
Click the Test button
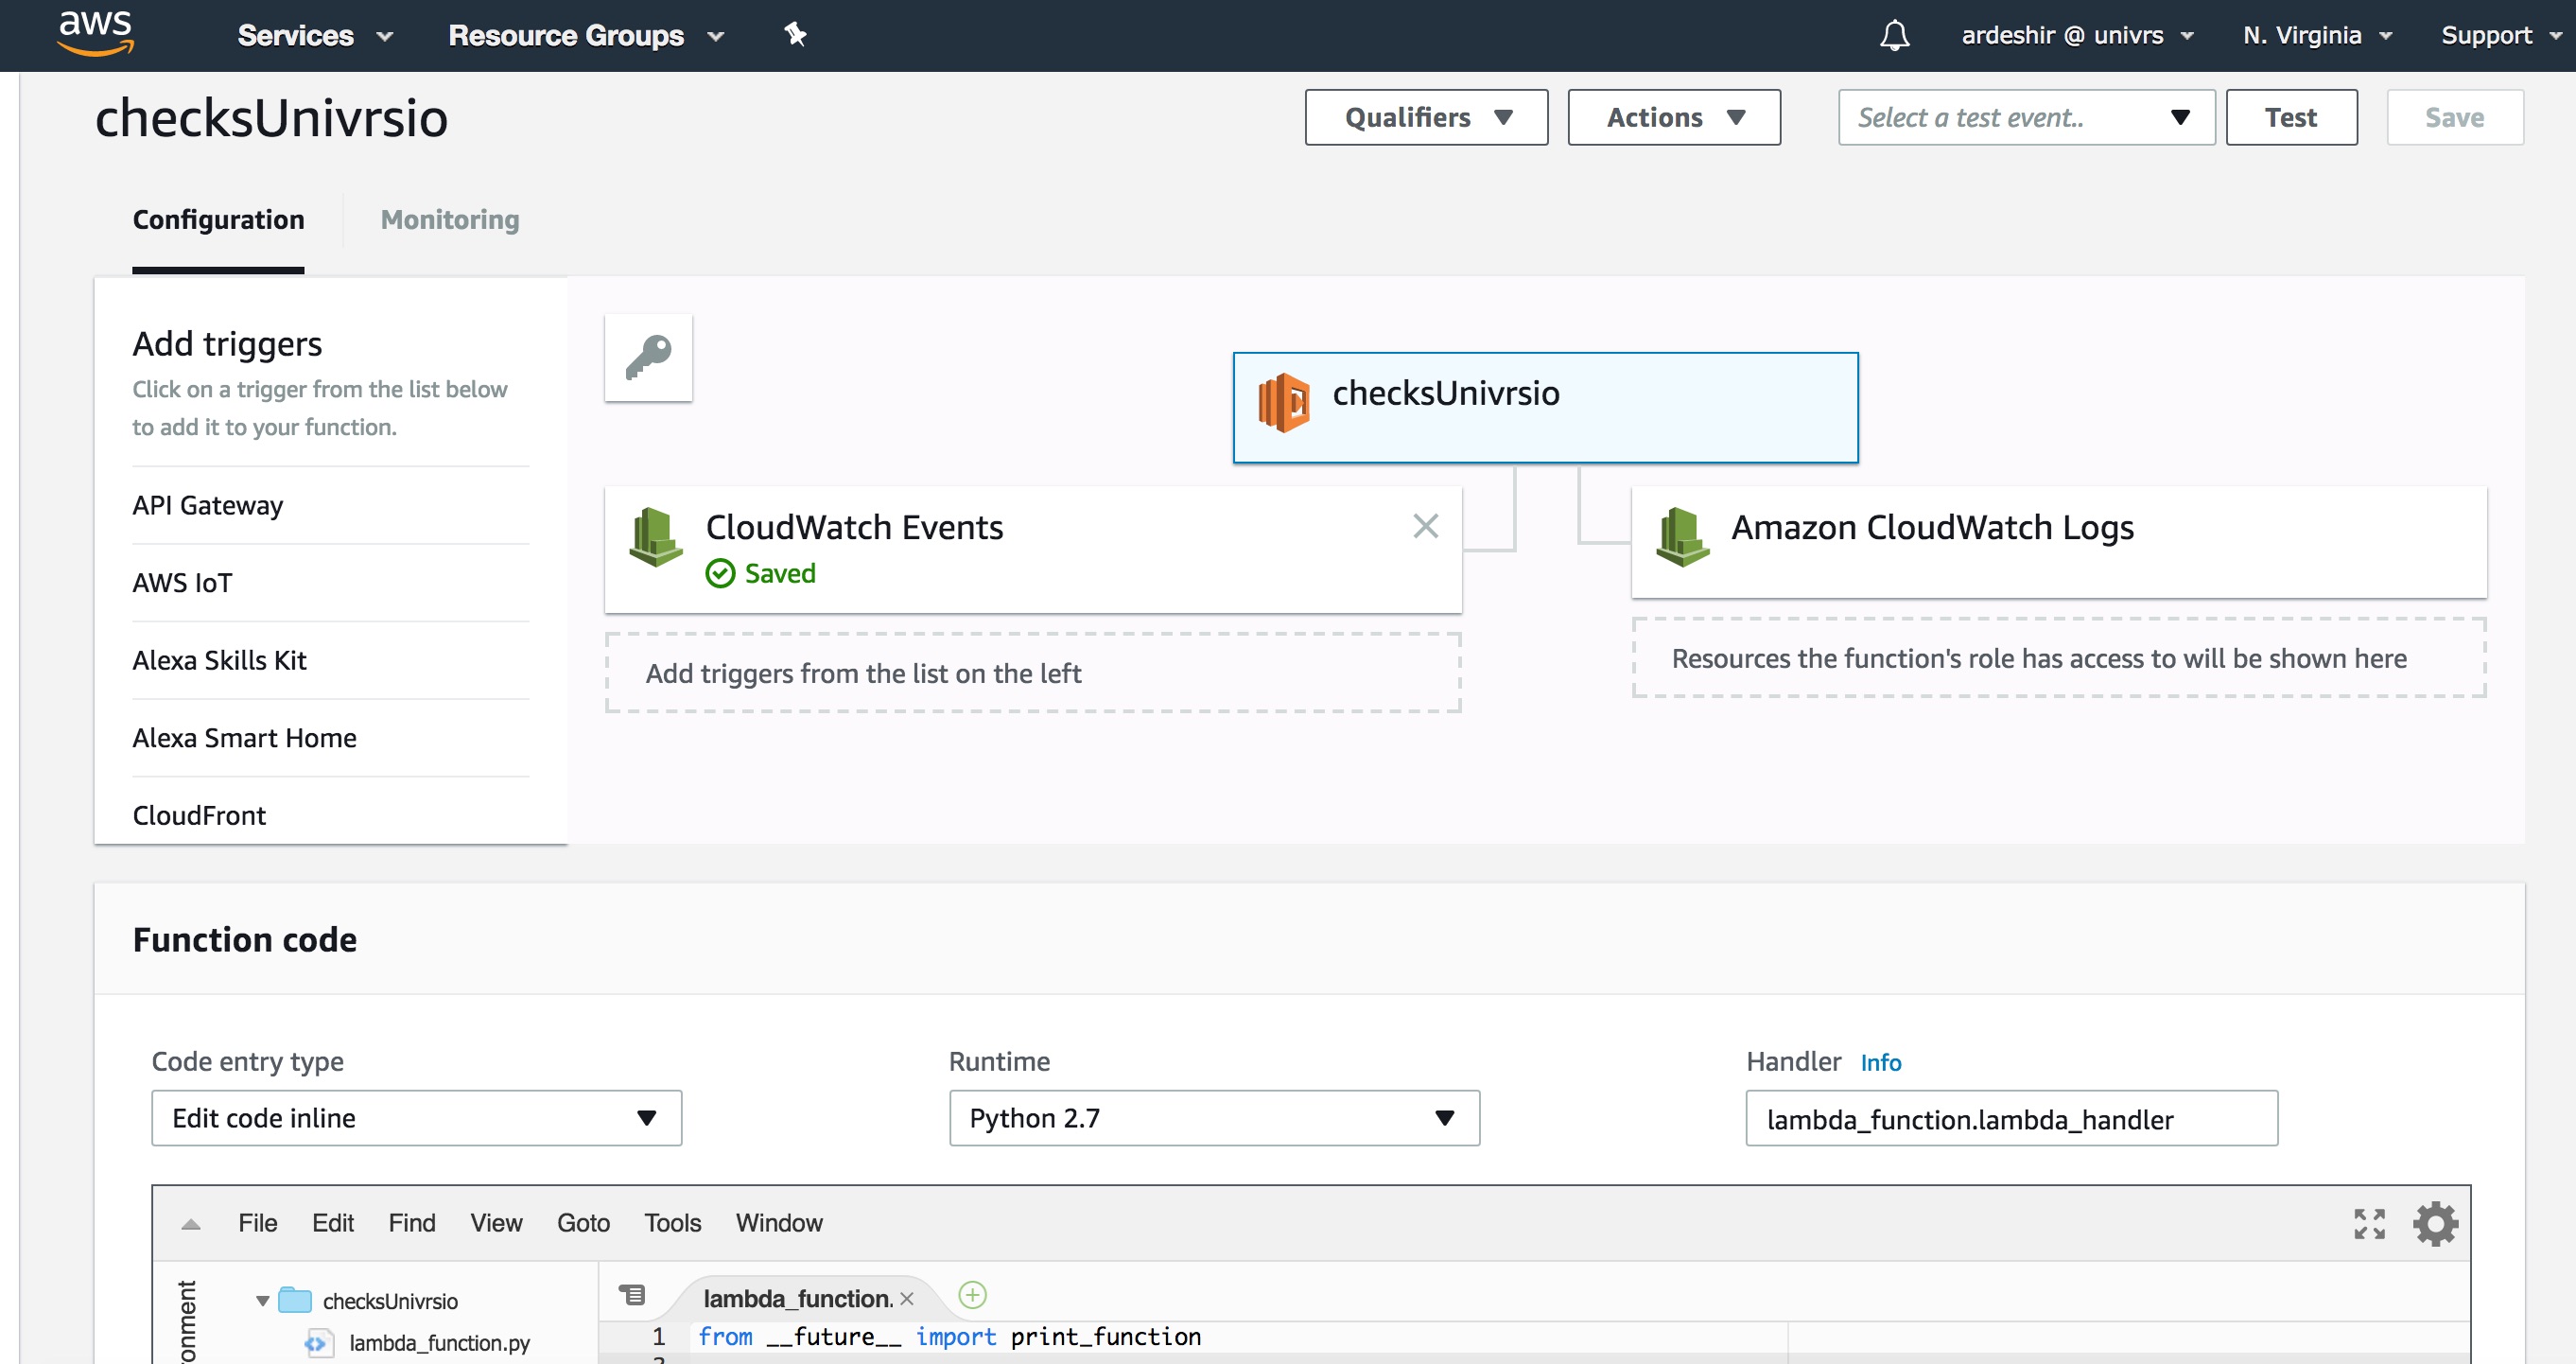point(2290,117)
